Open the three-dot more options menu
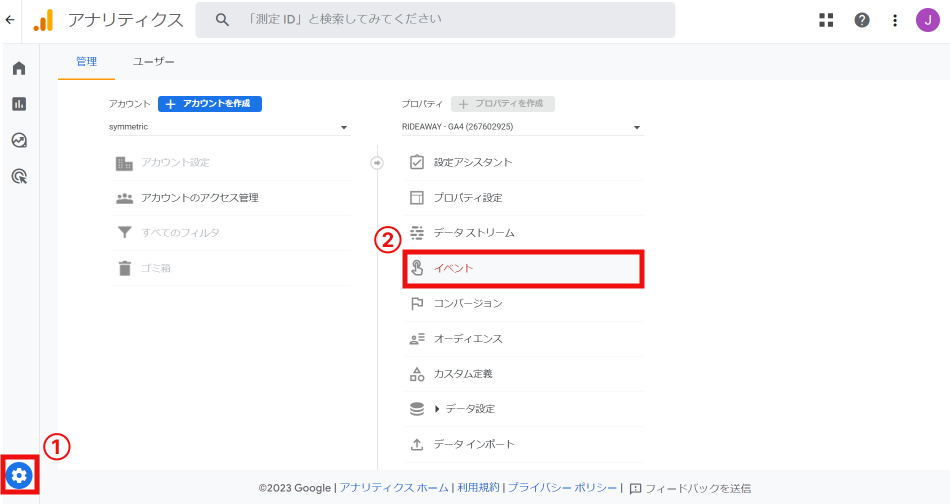 click(895, 20)
